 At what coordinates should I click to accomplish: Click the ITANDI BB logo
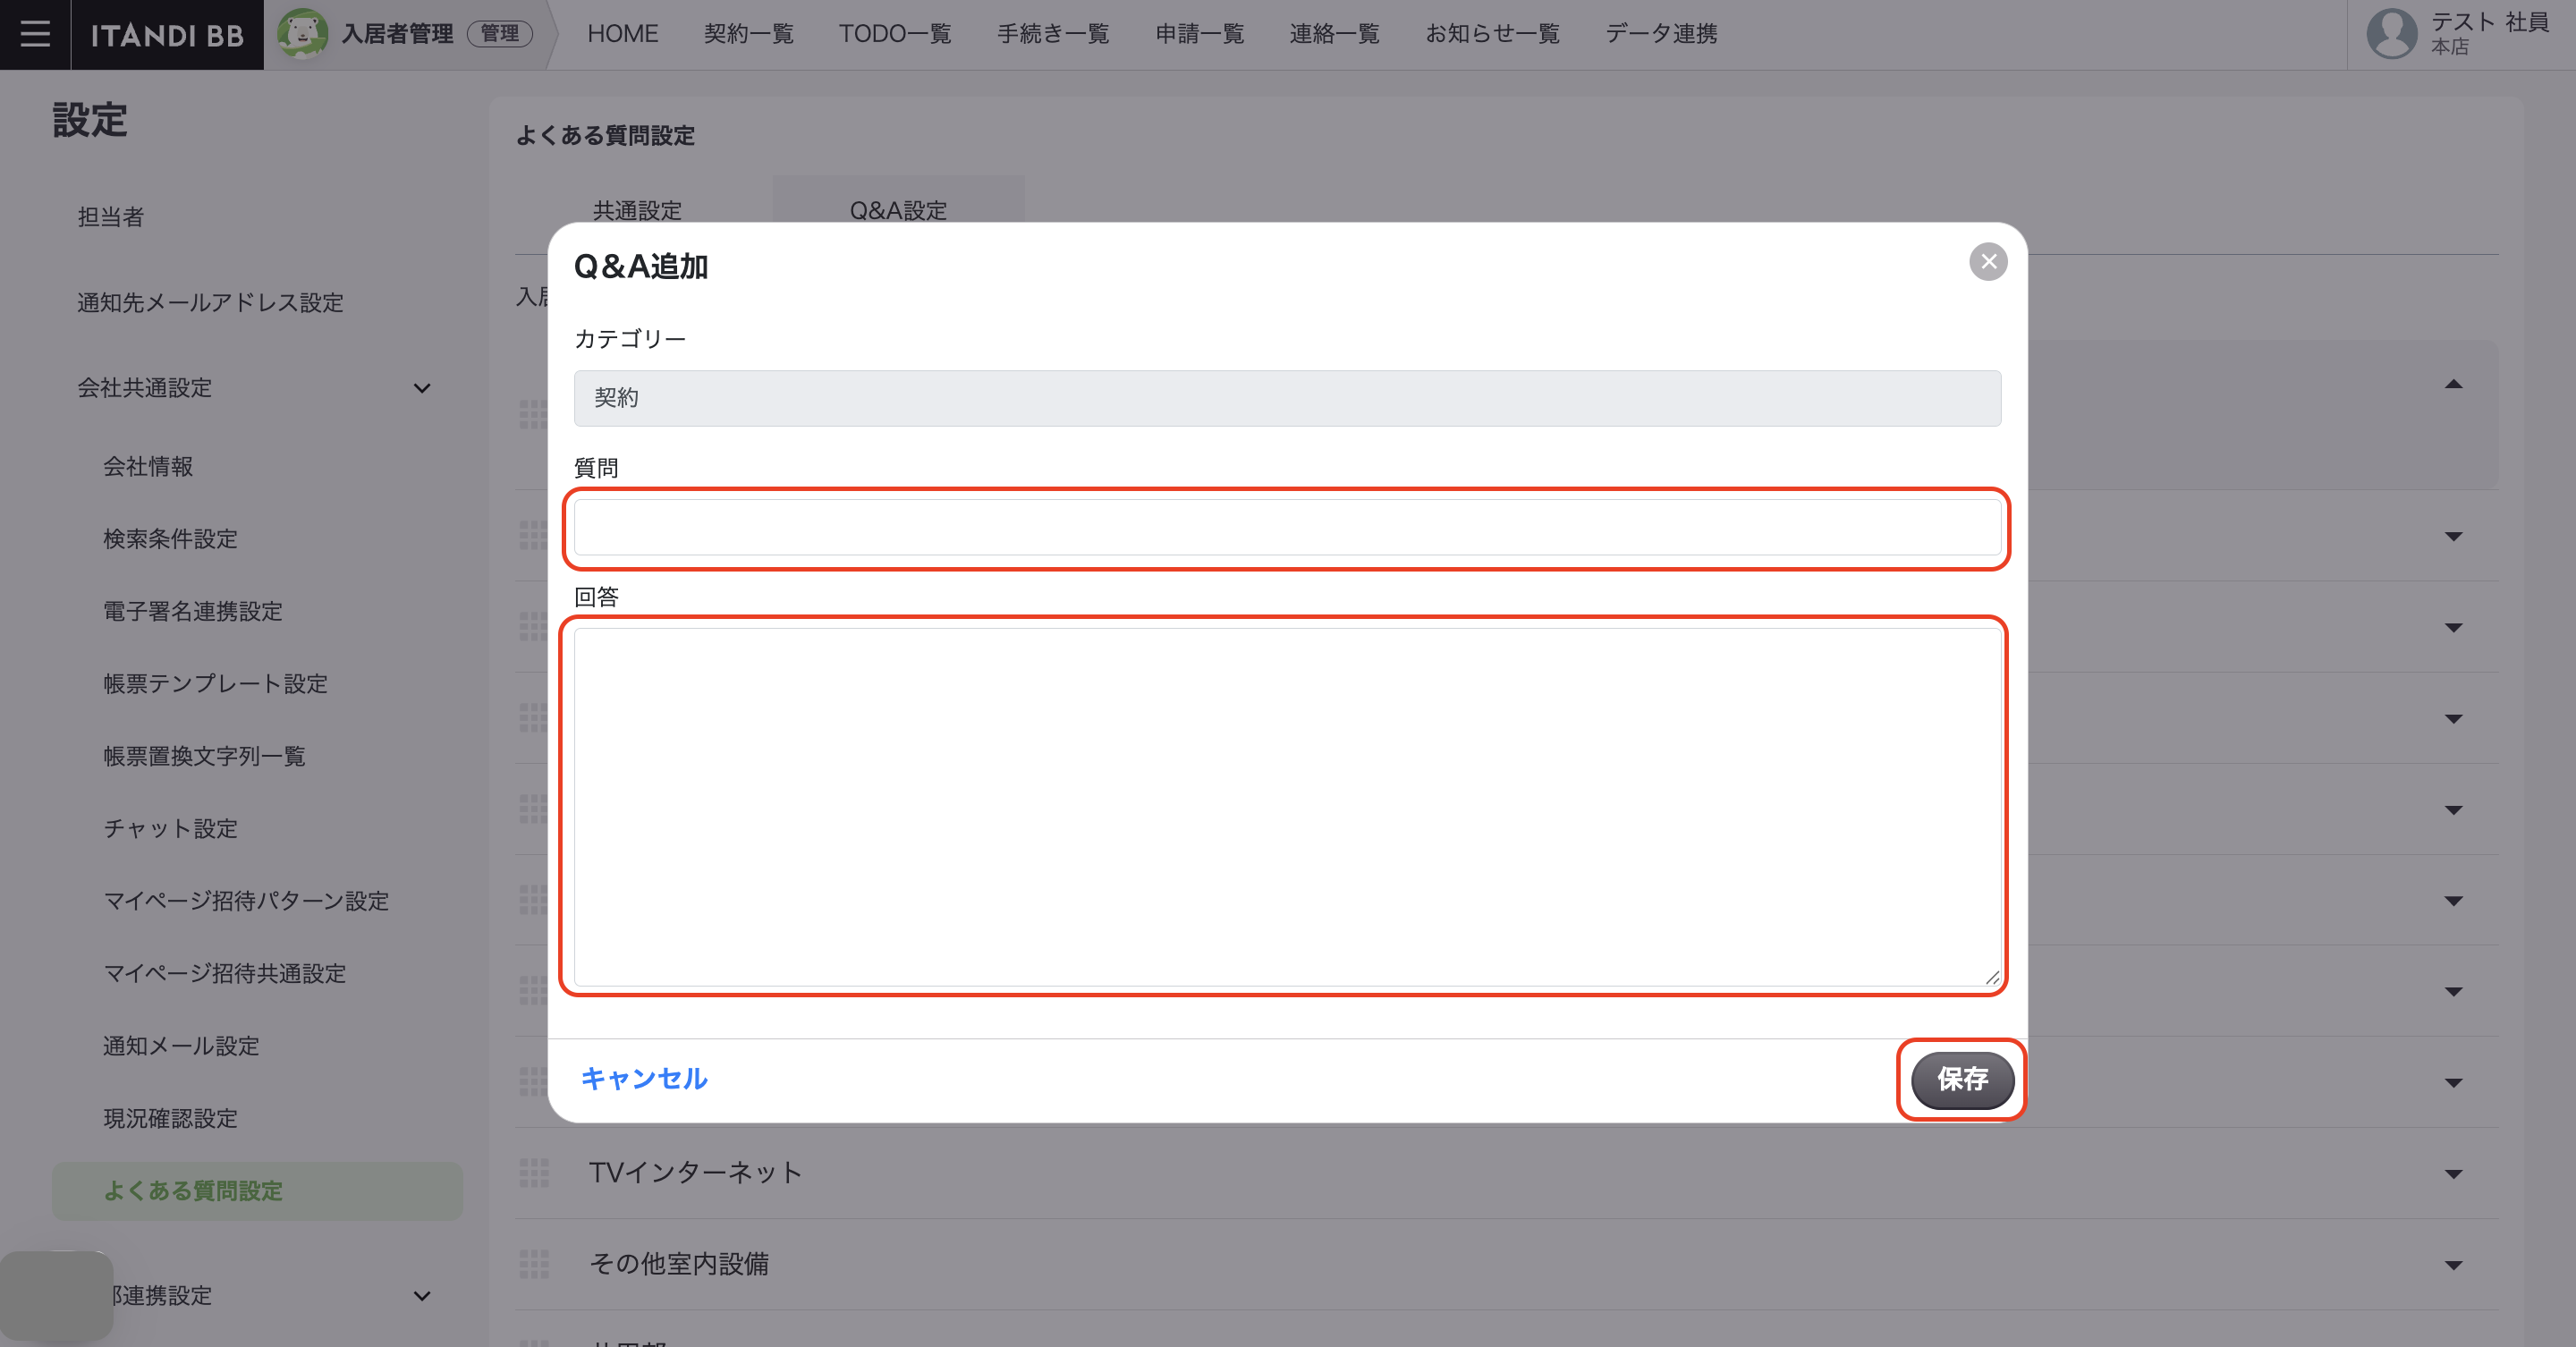tap(167, 35)
